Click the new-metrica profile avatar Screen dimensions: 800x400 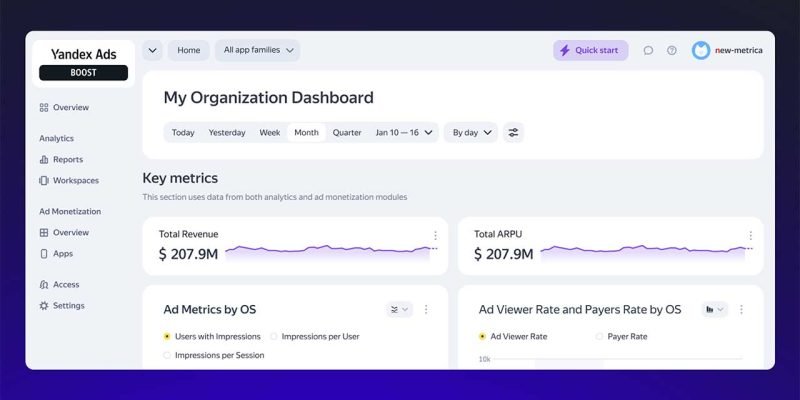tap(701, 50)
